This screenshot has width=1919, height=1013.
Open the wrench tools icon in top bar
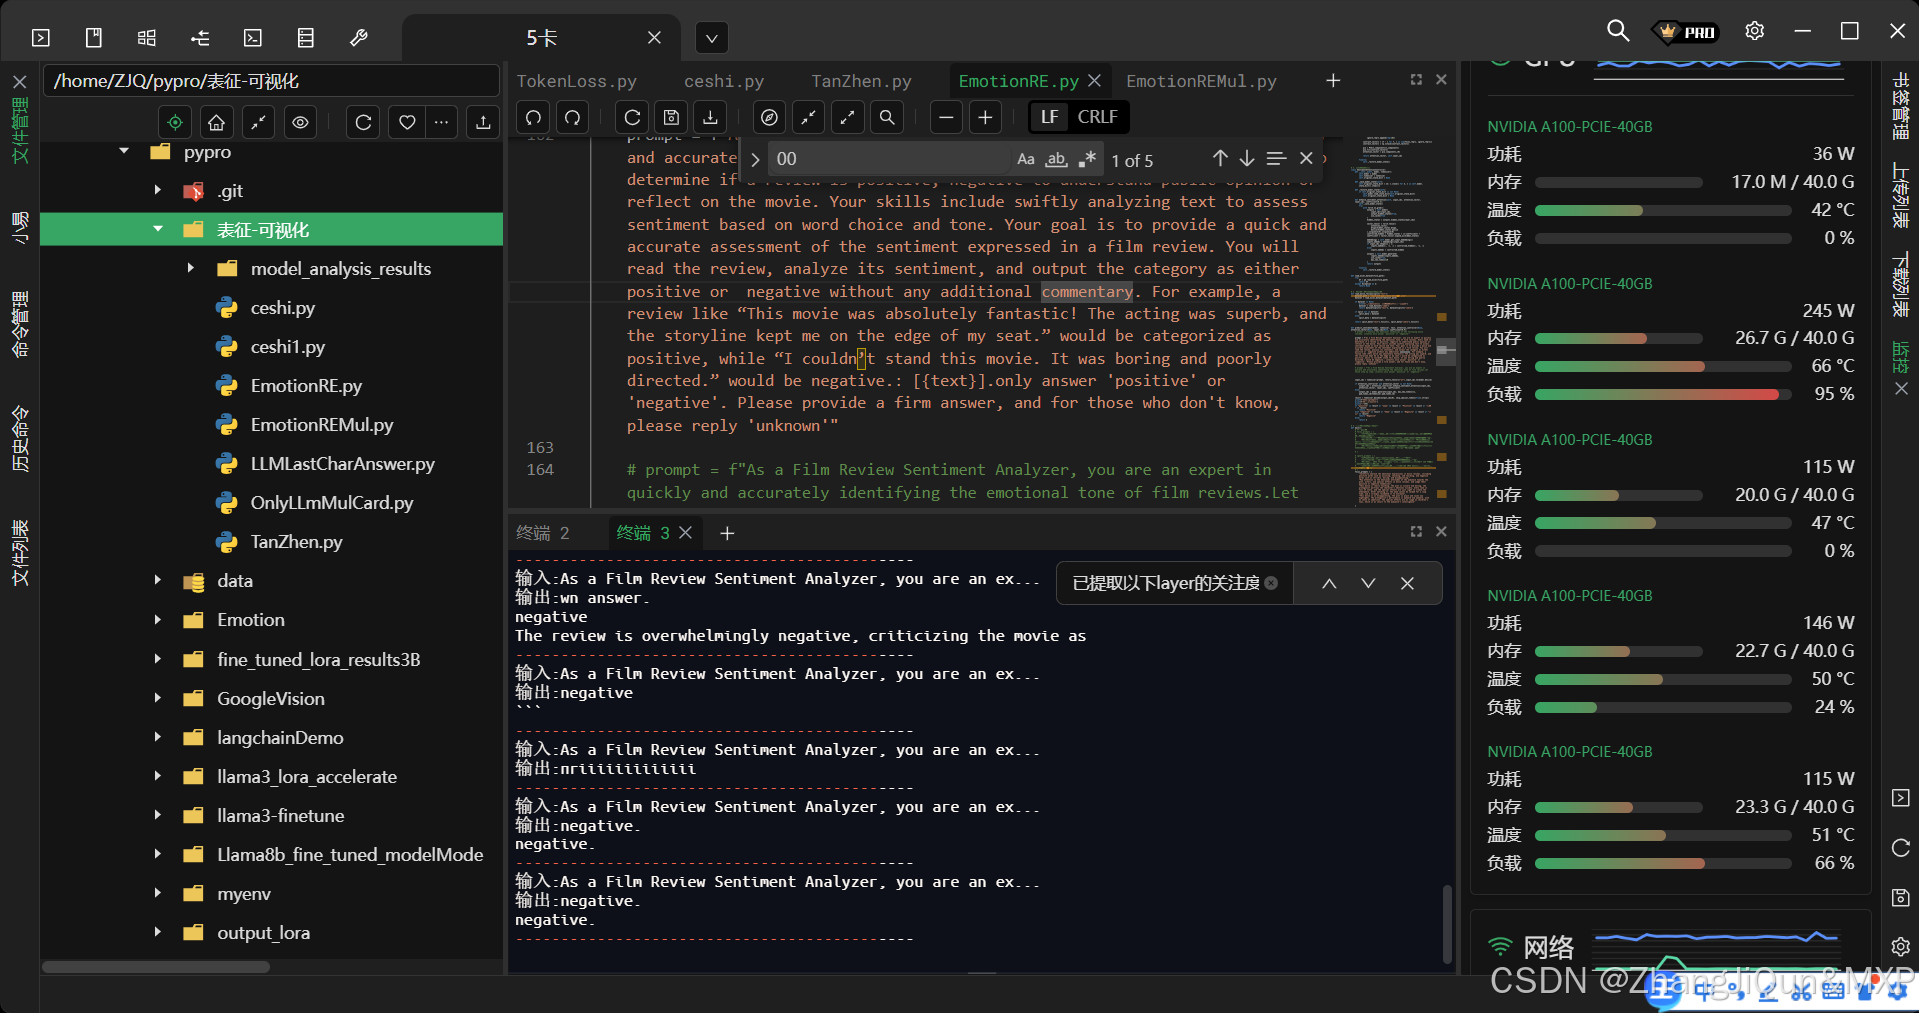(358, 38)
